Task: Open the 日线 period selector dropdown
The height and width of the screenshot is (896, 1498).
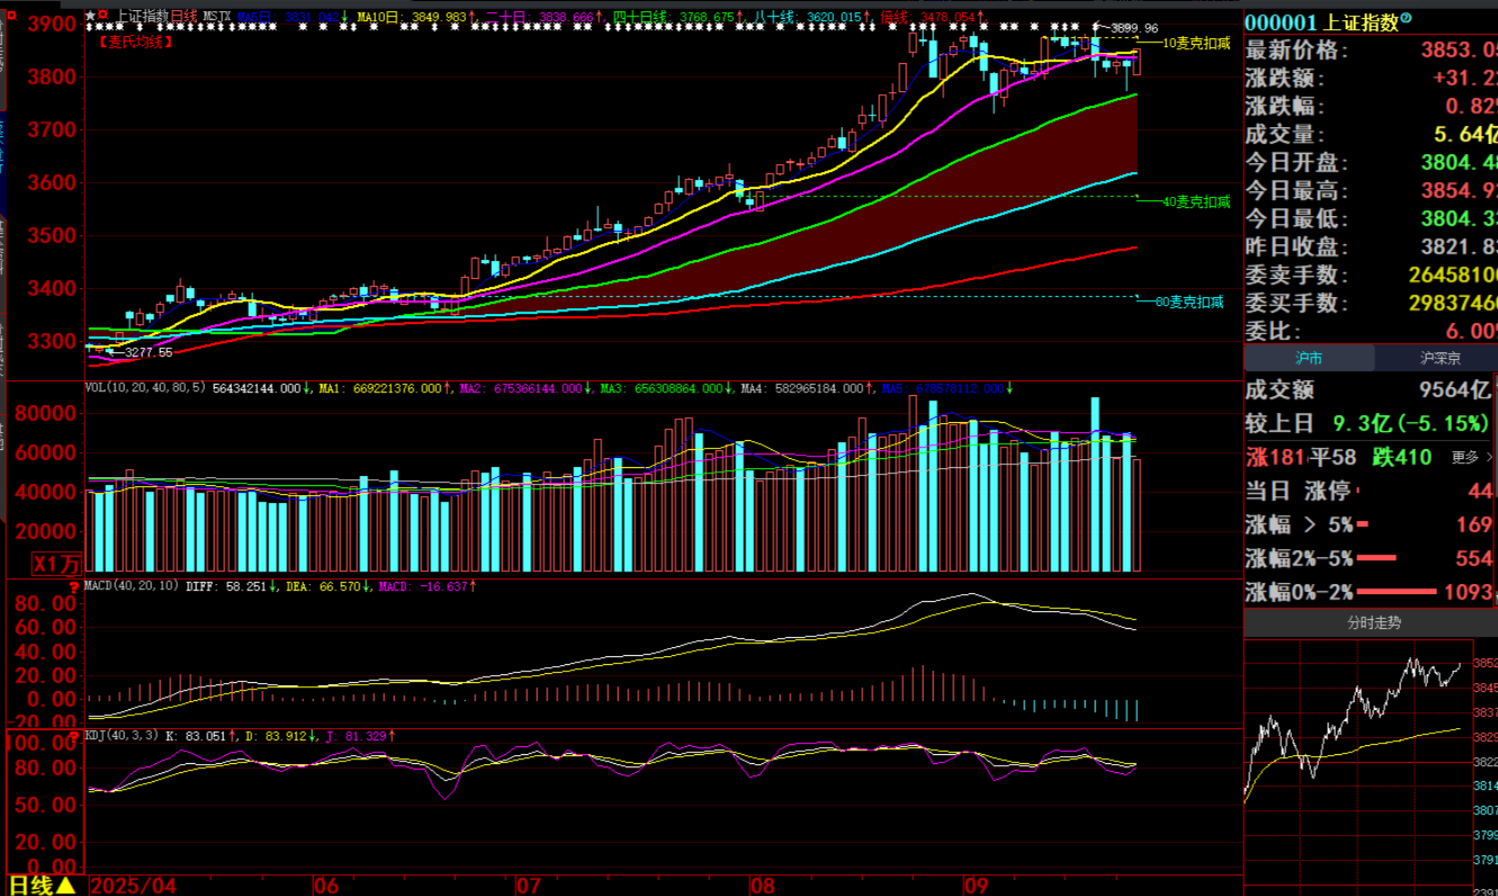Action: (40, 885)
